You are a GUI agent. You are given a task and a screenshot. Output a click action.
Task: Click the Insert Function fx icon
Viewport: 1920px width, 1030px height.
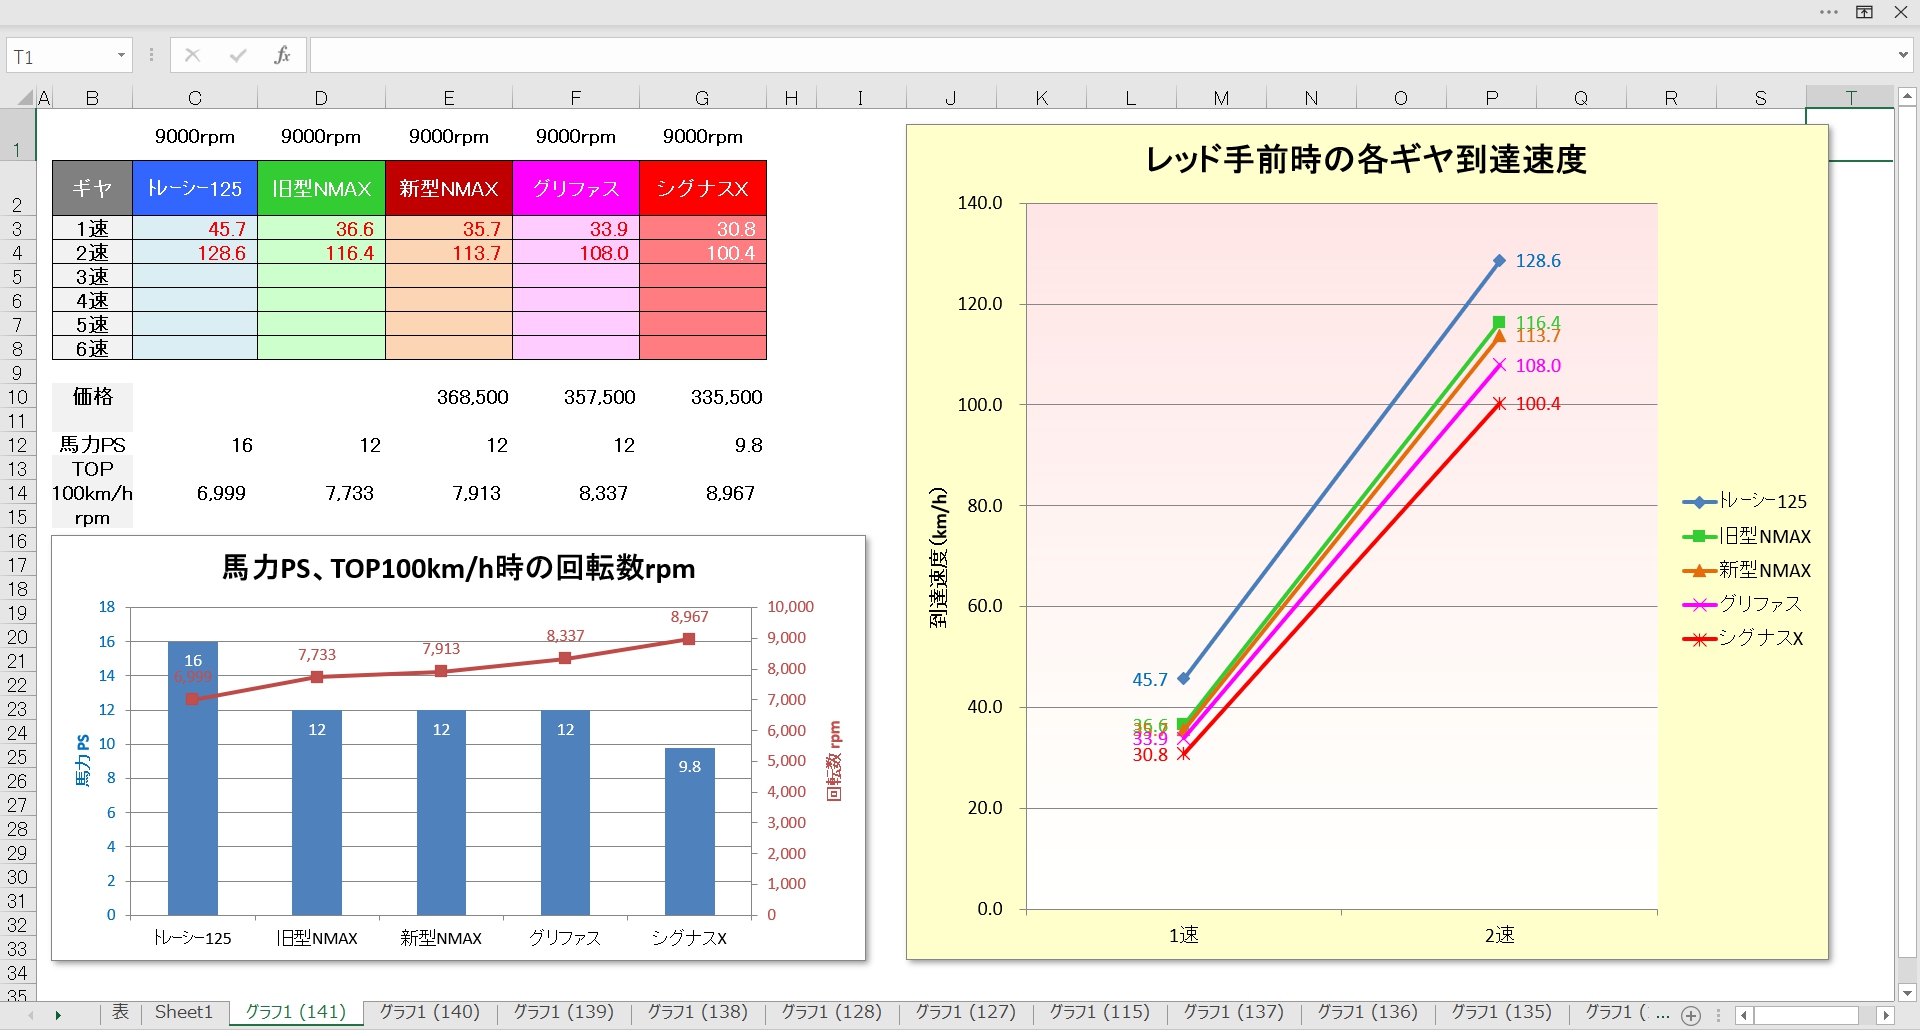pyautogui.click(x=282, y=55)
